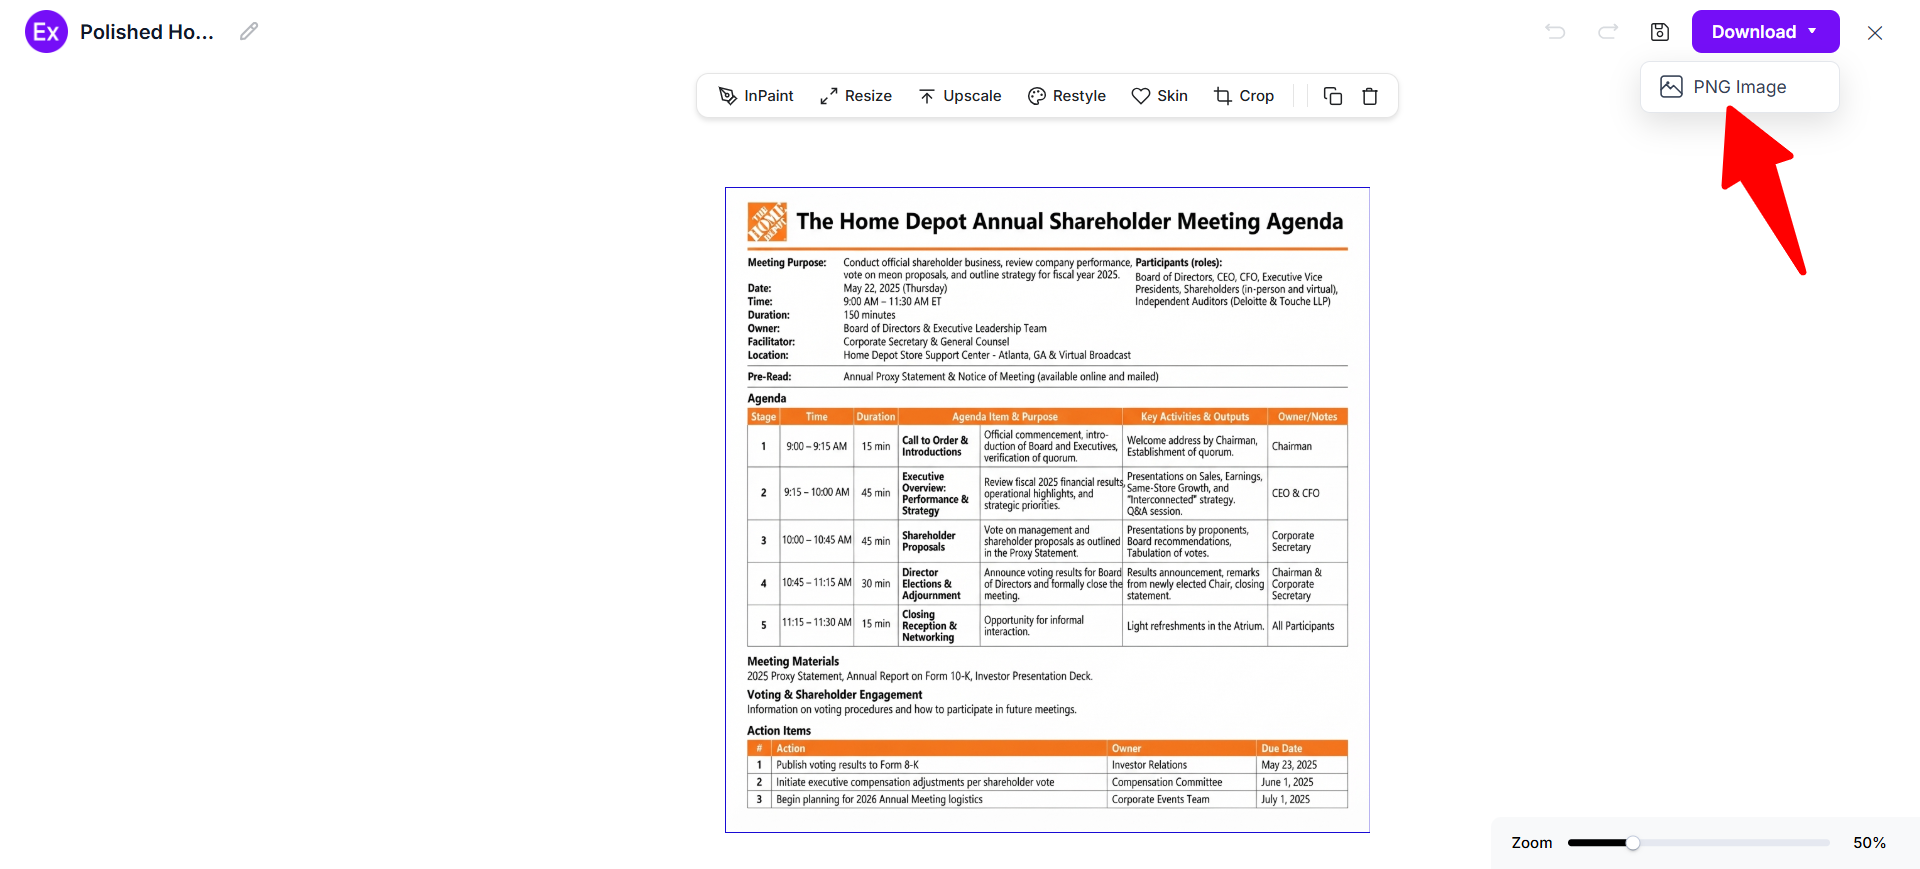Click the Ex purple avatar logo
The height and width of the screenshot is (869, 1920).
46,32
